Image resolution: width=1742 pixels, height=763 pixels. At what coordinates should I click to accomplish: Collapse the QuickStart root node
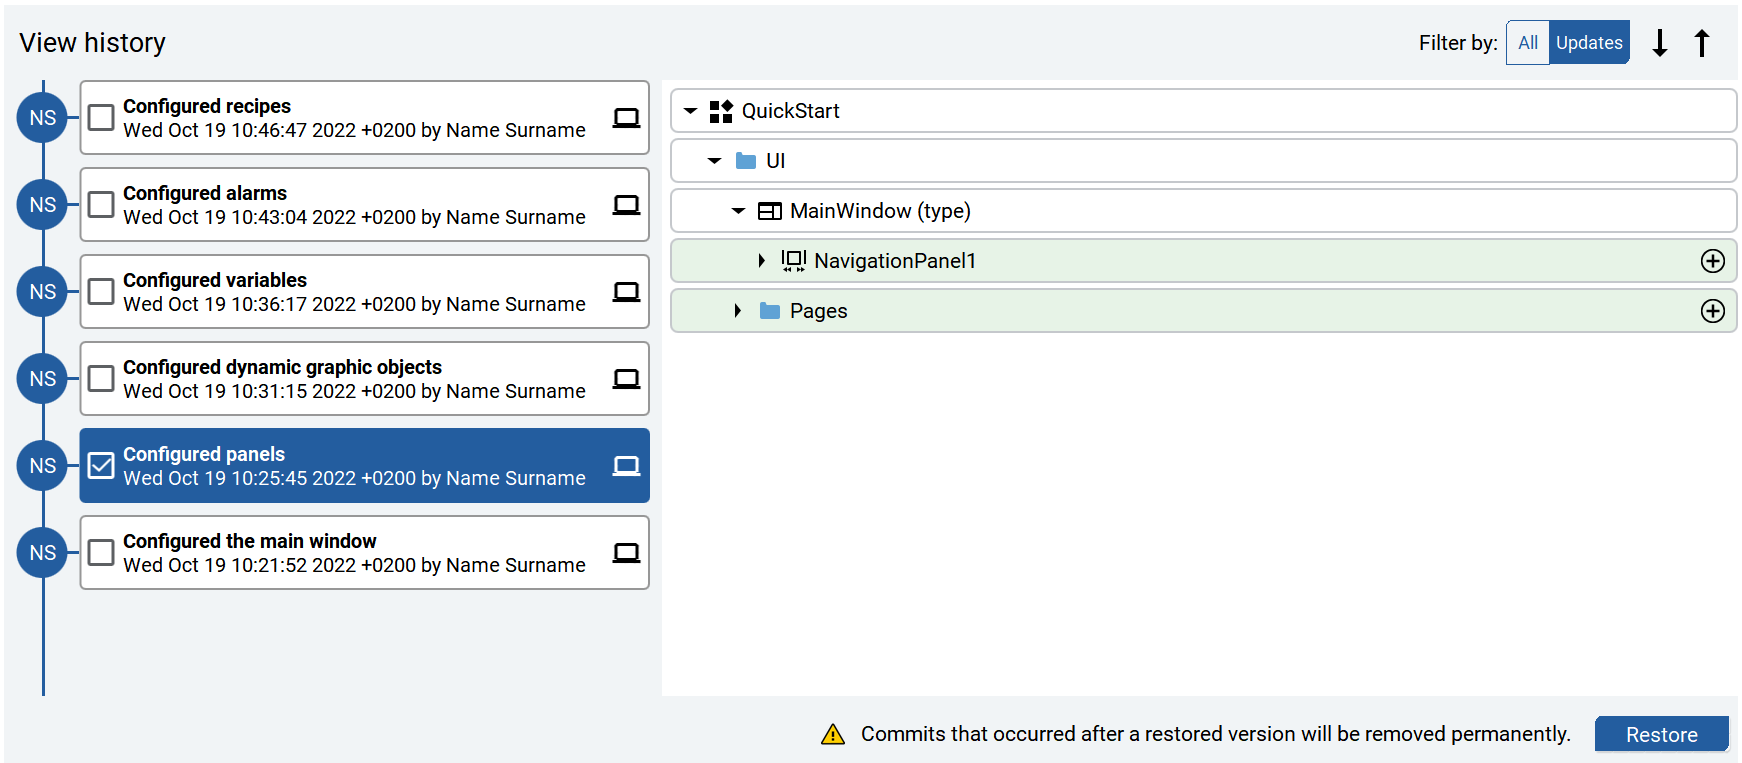pyautogui.click(x=690, y=111)
